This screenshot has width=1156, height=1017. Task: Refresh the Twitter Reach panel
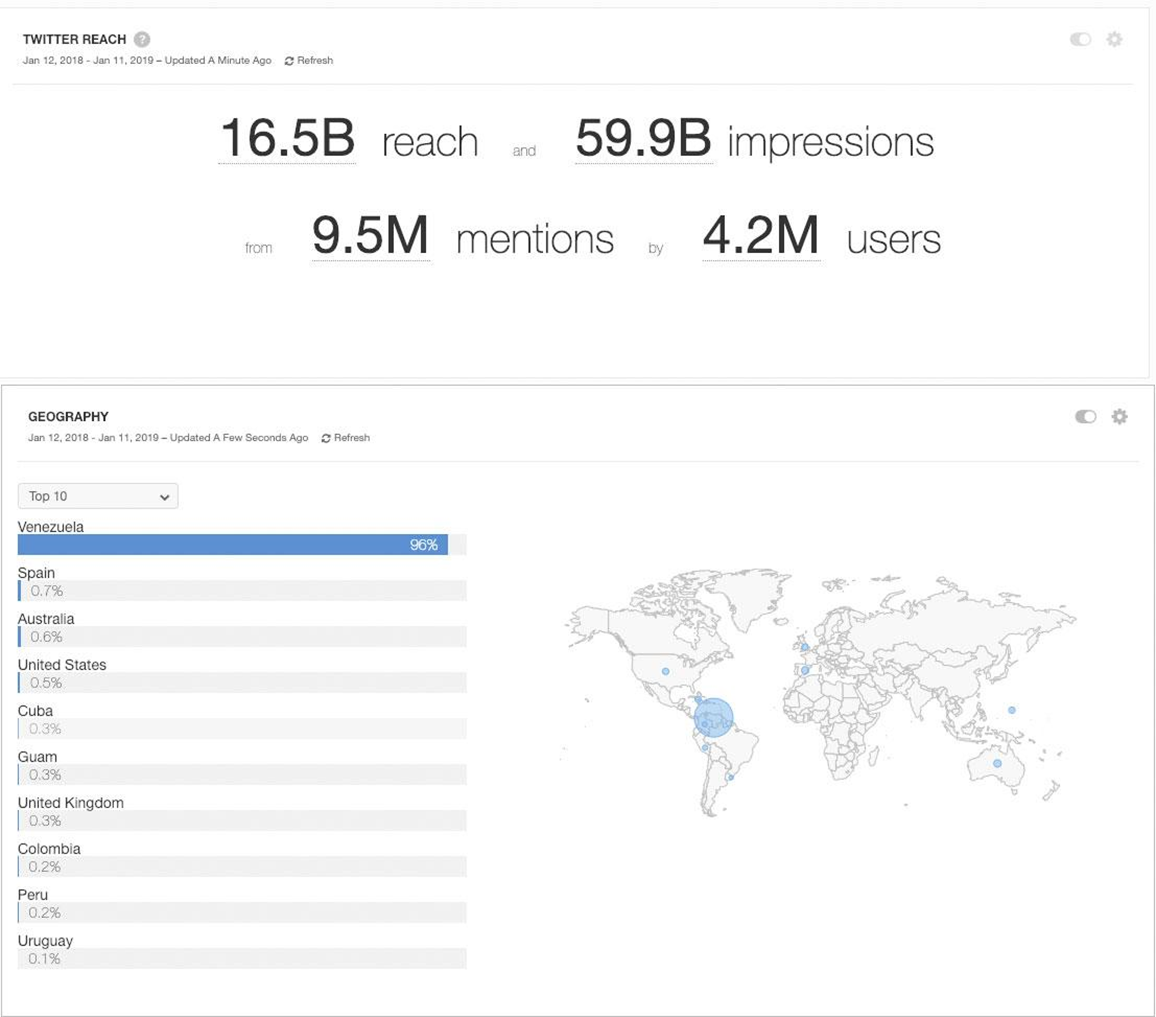tap(309, 60)
